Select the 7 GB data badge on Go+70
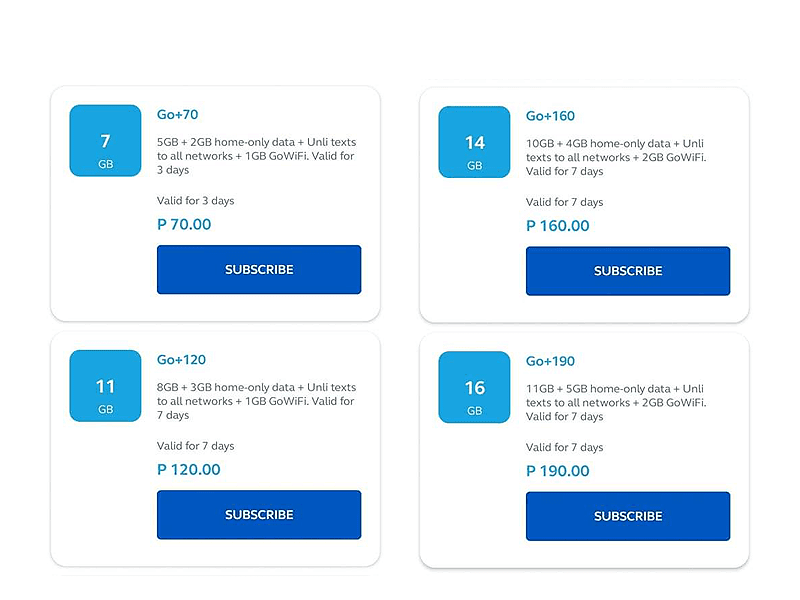Screen dimensions: 800x600 coord(104,141)
